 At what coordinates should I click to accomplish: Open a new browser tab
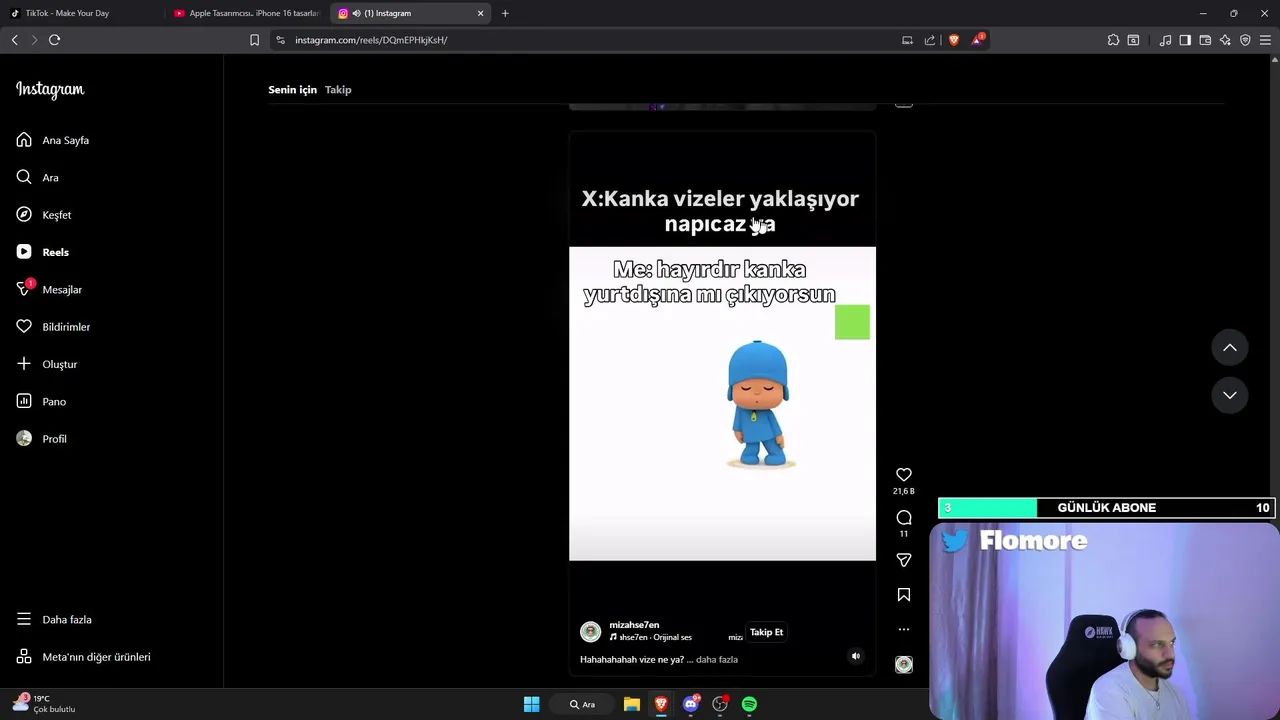pyautogui.click(x=505, y=13)
